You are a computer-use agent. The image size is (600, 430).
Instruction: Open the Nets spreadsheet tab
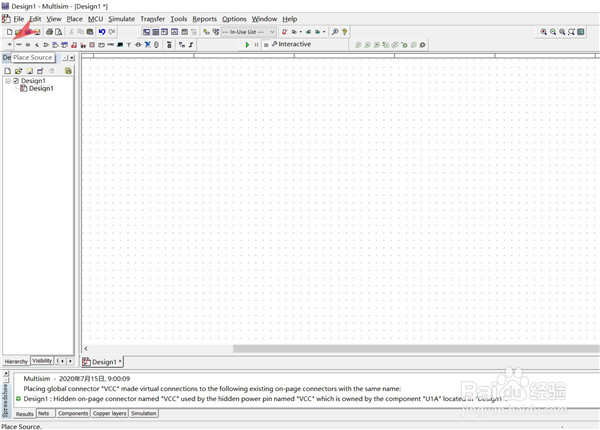(44, 413)
